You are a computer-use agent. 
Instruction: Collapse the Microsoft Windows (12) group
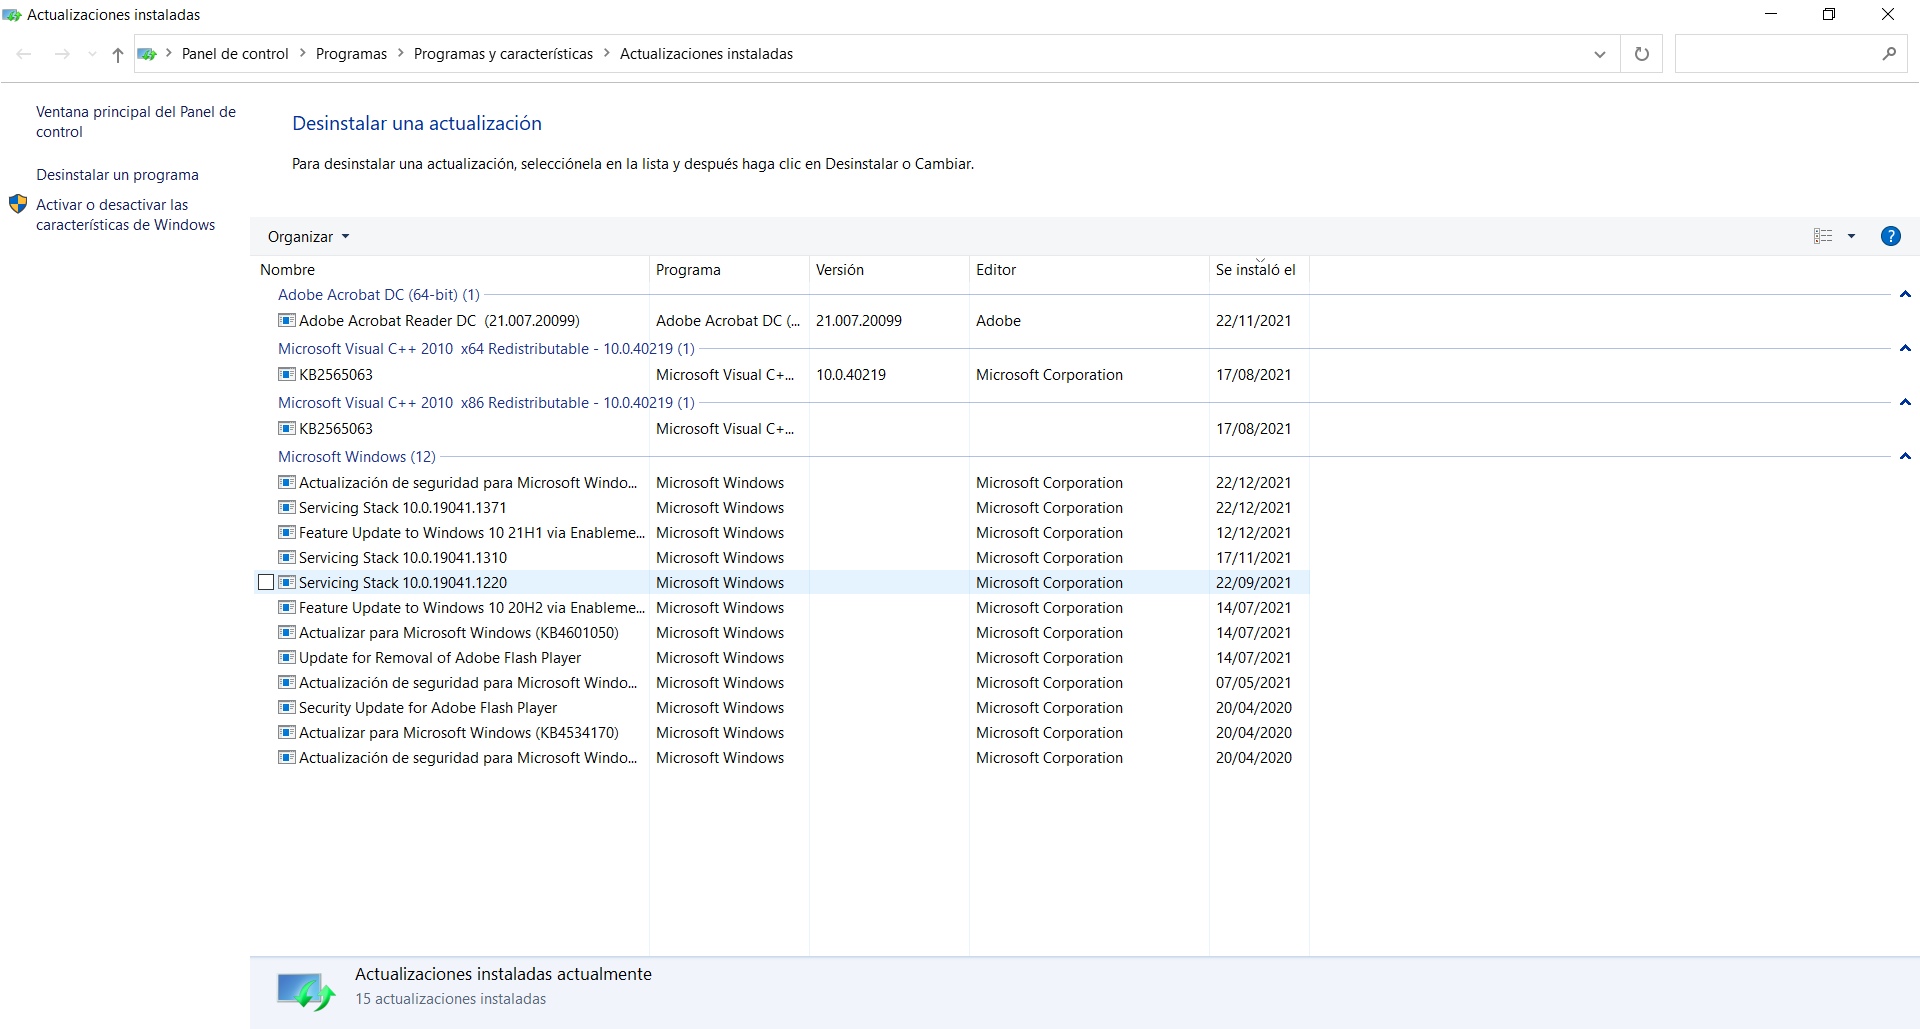click(1905, 457)
